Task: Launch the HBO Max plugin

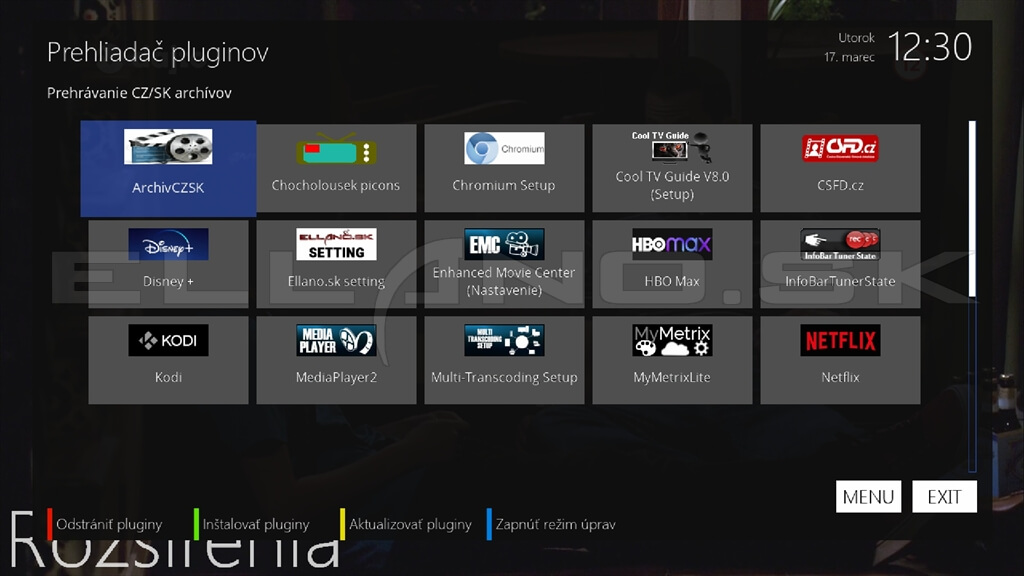Action: [x=672, y=264]
